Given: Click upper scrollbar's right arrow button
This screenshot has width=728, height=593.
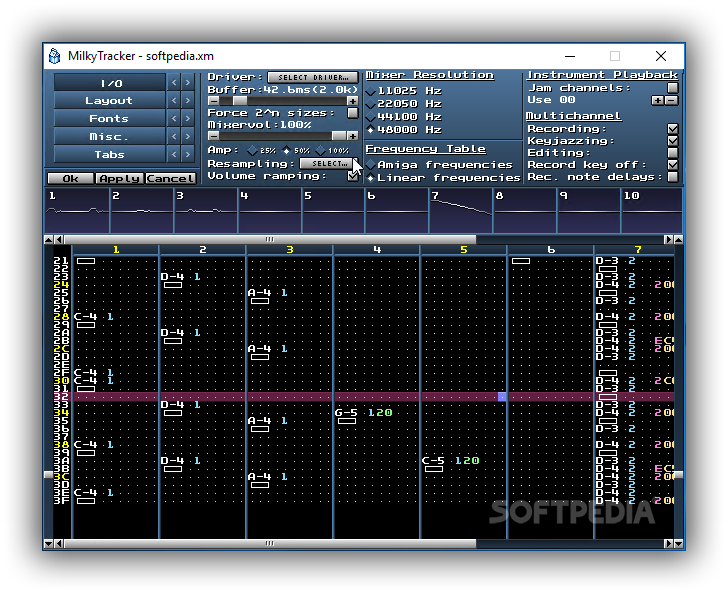Looking at the screenshot, I should pos(668,240).
